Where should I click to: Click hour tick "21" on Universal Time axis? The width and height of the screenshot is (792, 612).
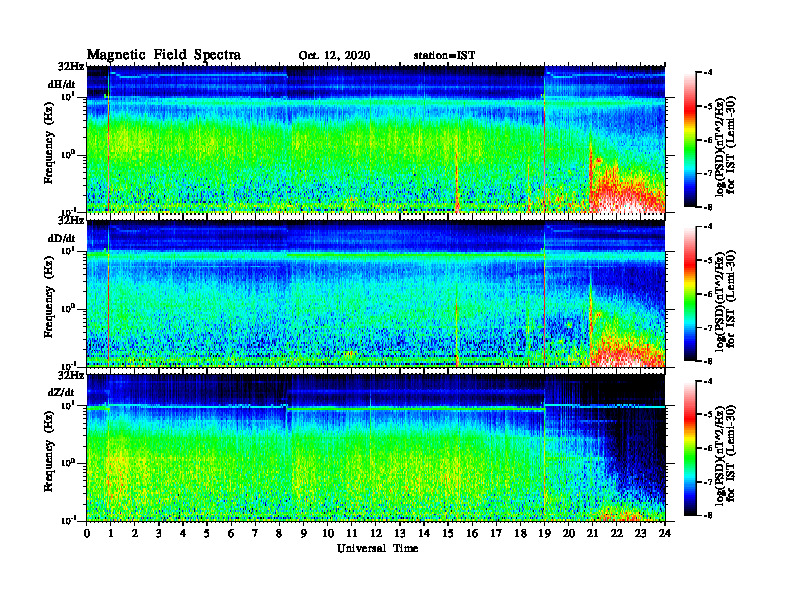pyautogui.click(x=592, y=533)
